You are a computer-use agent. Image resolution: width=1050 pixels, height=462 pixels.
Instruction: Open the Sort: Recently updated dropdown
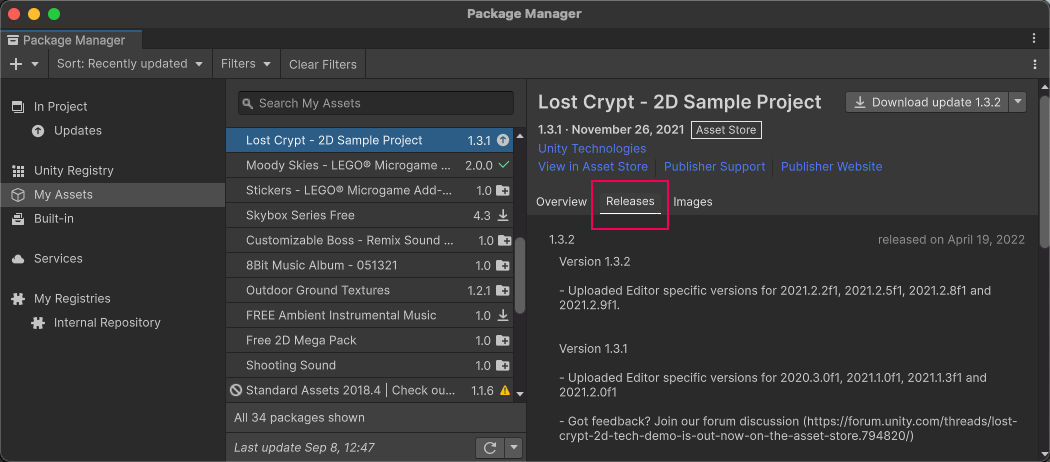129,64
